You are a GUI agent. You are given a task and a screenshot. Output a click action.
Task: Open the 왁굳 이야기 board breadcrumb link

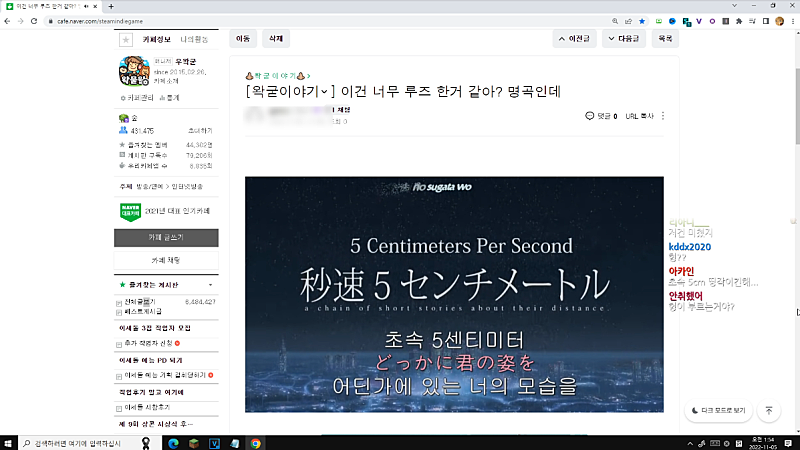tap(278, 76)
